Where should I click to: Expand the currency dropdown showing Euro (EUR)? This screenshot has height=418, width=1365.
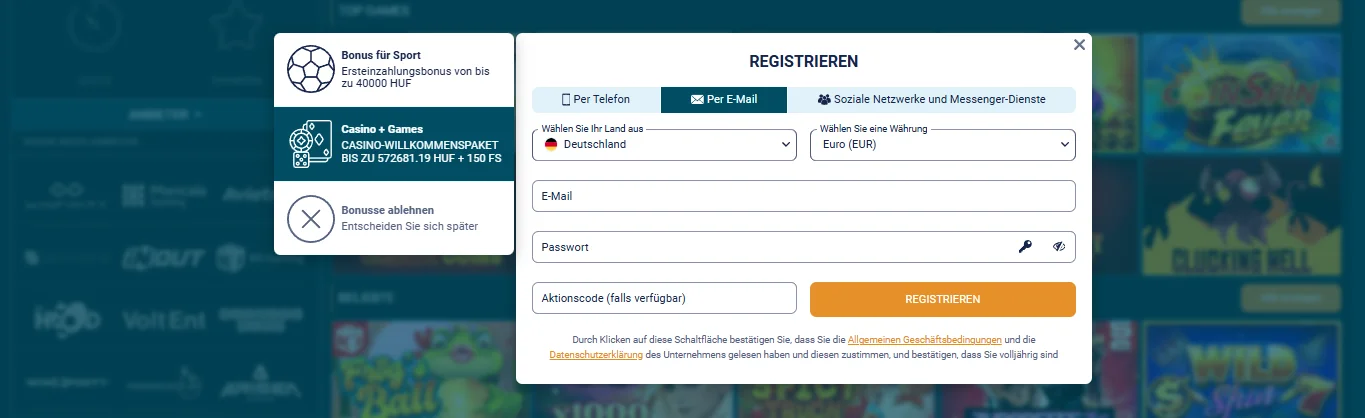pos(942,145)
